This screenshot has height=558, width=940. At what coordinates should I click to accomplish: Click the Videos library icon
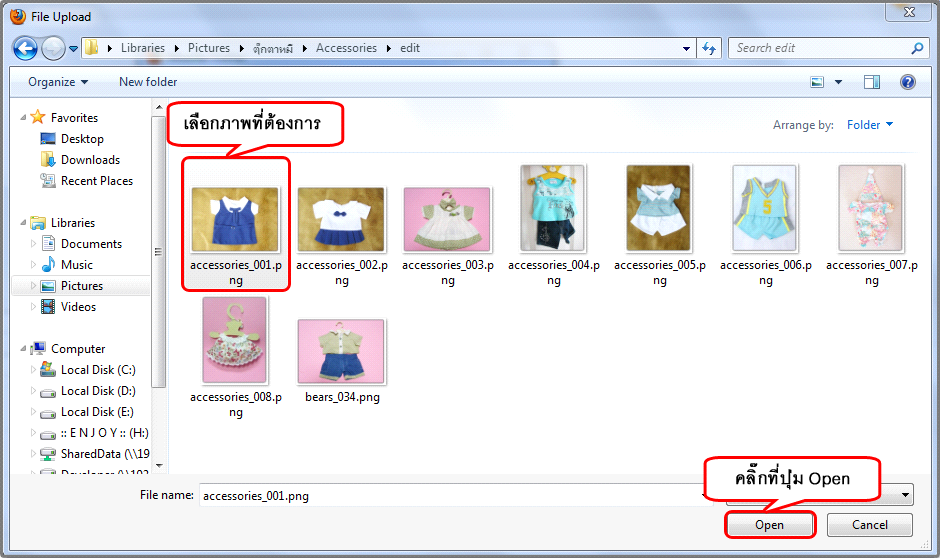pos(48,306)
